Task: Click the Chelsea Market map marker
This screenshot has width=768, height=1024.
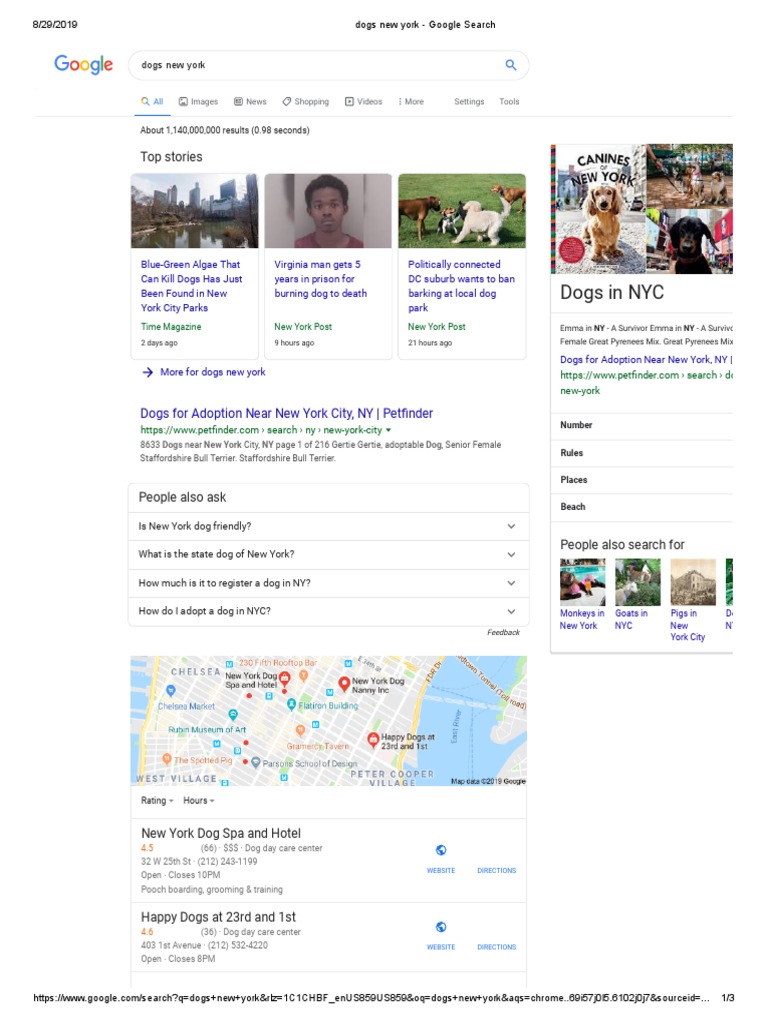Action: (x=171, y=690)
